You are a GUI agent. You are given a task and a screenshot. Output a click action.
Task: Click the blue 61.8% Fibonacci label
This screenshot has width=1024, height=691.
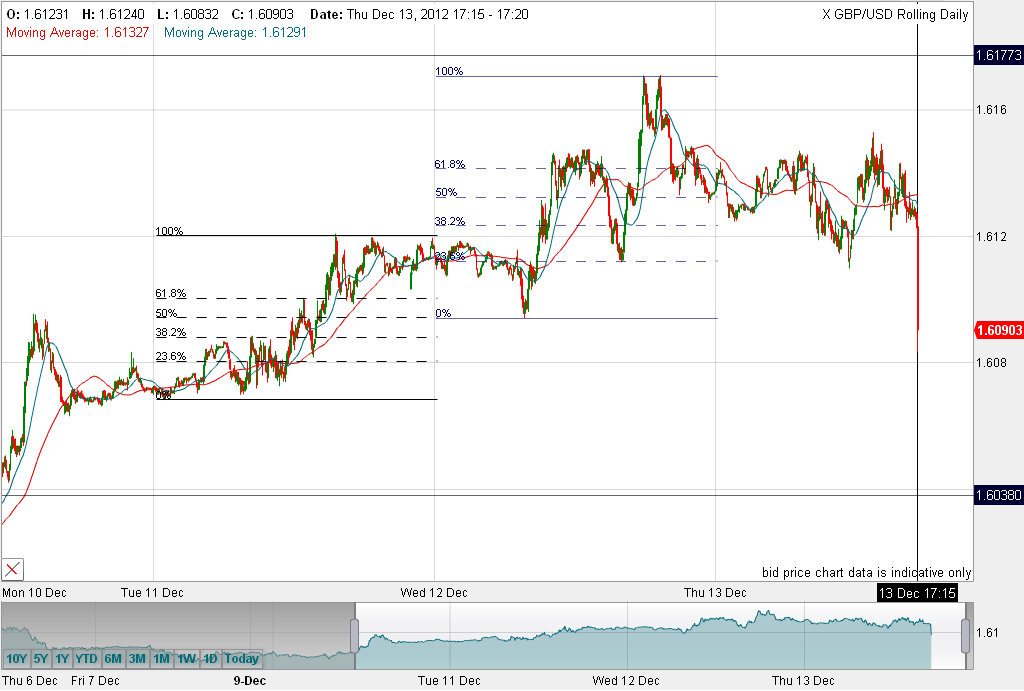pos(450,164)
